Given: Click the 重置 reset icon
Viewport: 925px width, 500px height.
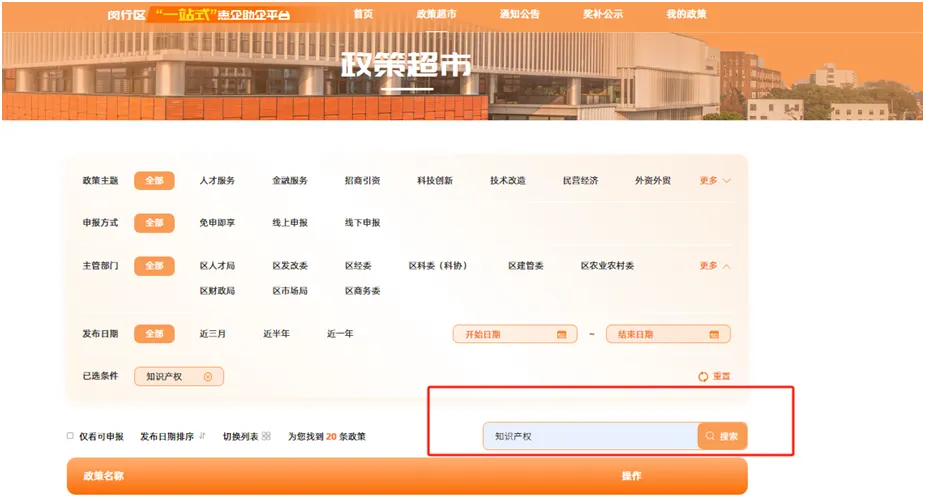Looking at the screenshot, I should pyautogui.click(x=703, y=376).
